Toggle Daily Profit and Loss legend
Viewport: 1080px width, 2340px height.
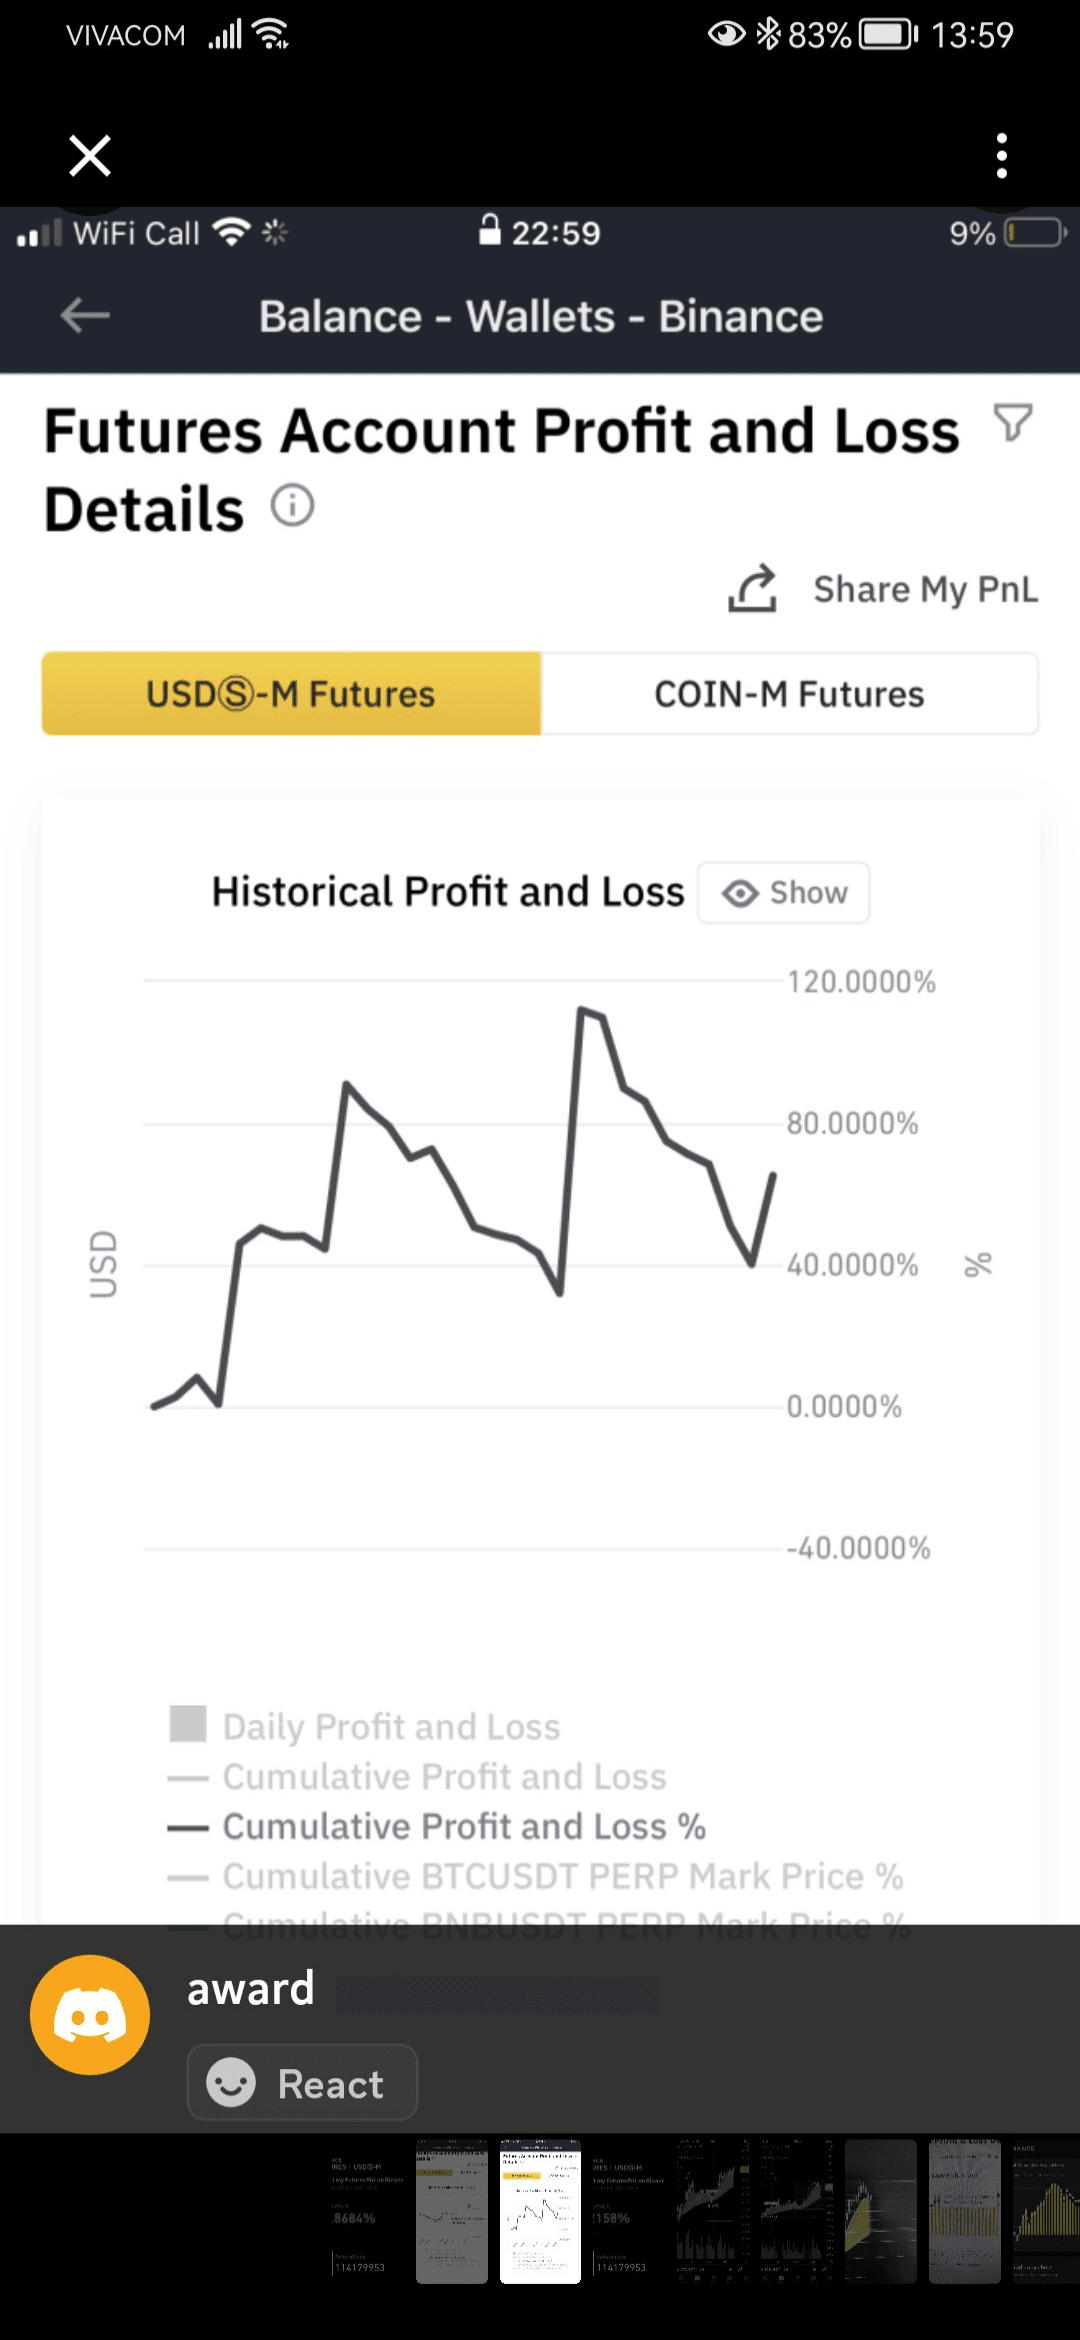(390, 1726)
